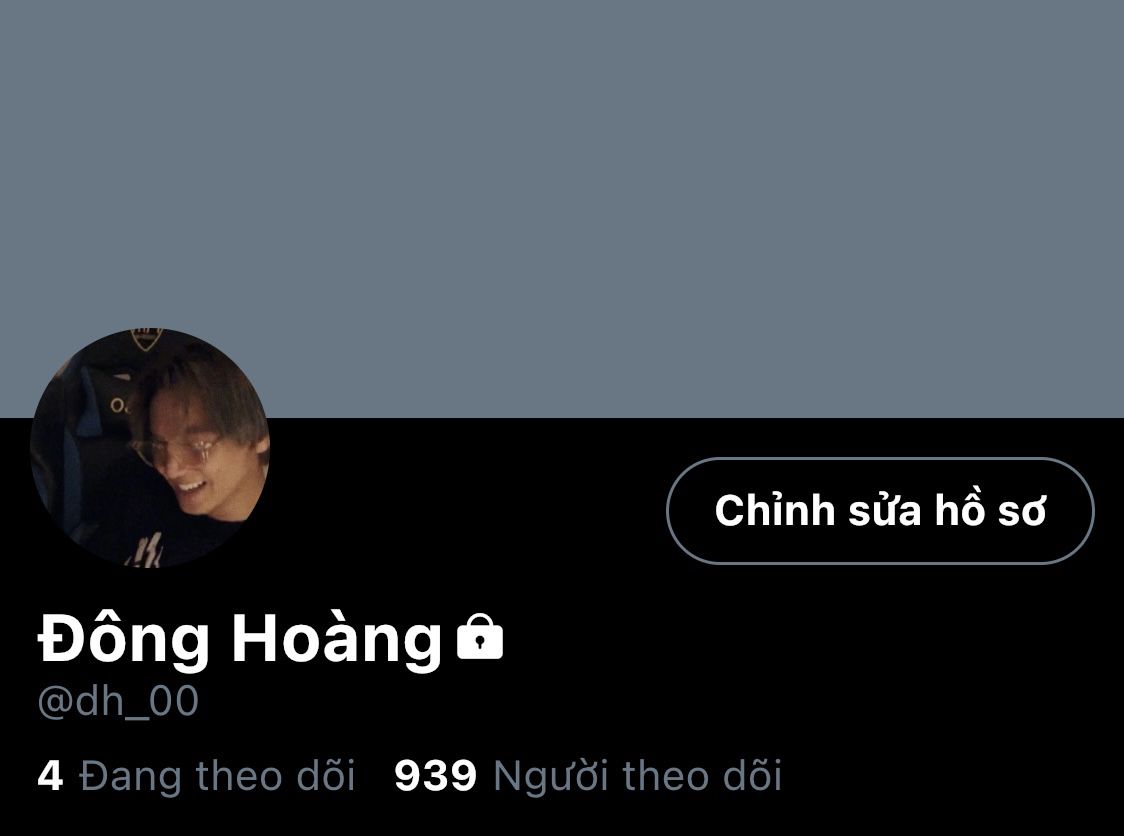Click the Chỉnh sửa hồ sơ button
Viewport: 1124px width, 836px height.
pos(880,510)
